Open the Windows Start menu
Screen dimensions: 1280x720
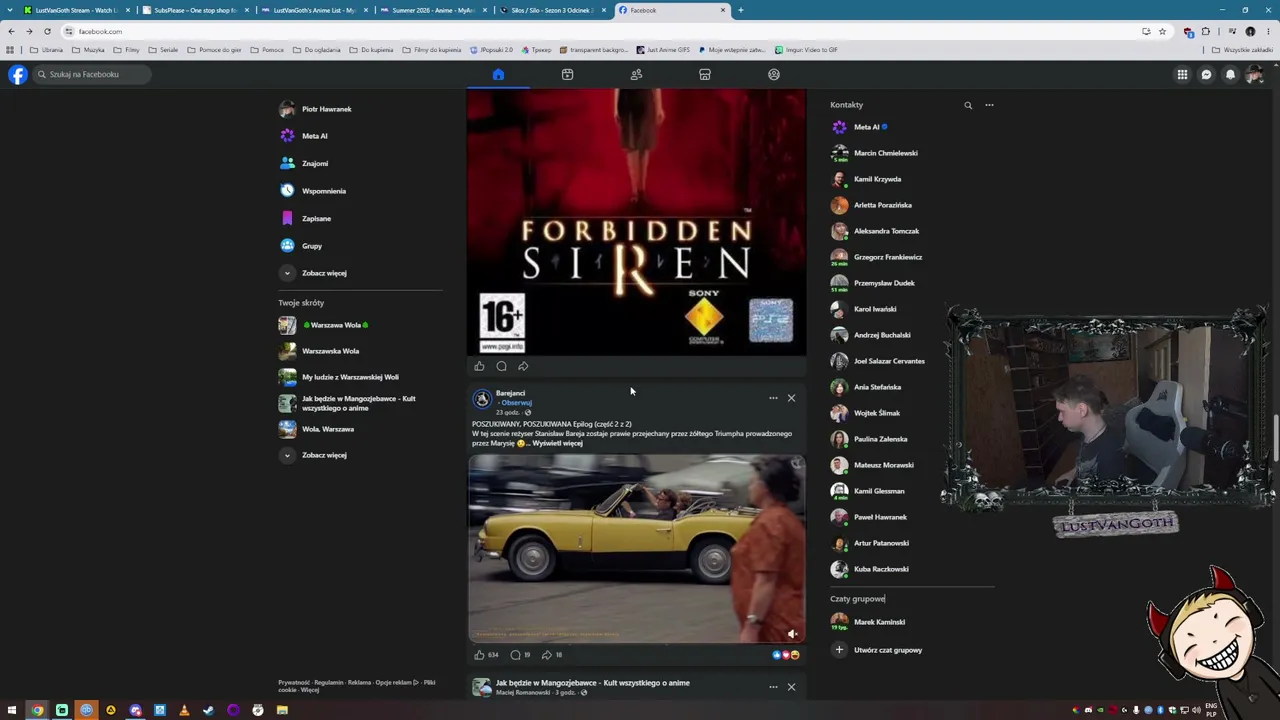(x=12, y=710)
